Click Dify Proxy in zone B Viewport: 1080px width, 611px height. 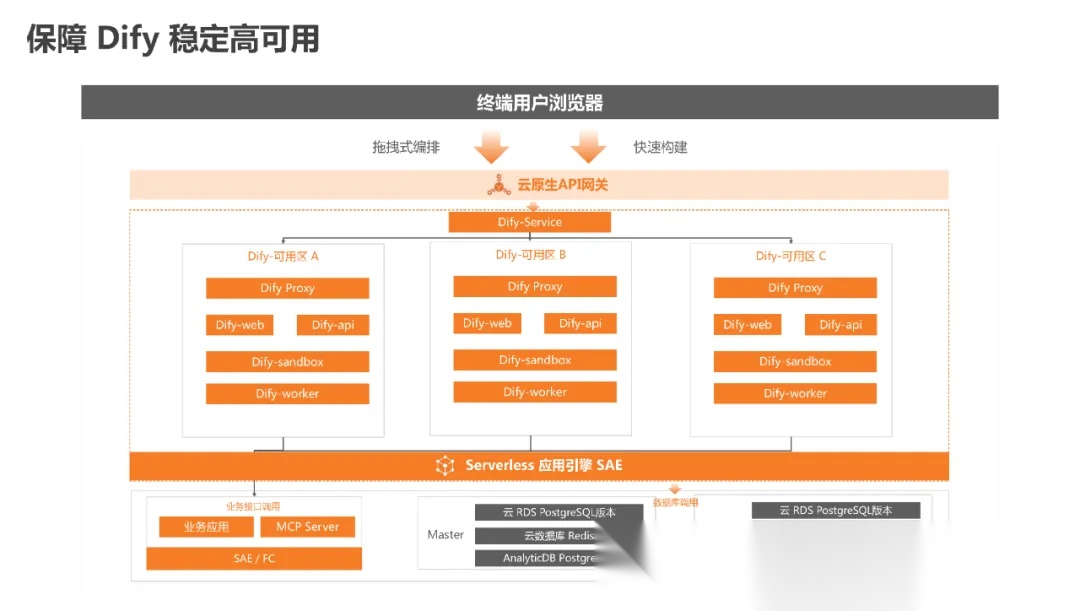click(x=534, y=287)
